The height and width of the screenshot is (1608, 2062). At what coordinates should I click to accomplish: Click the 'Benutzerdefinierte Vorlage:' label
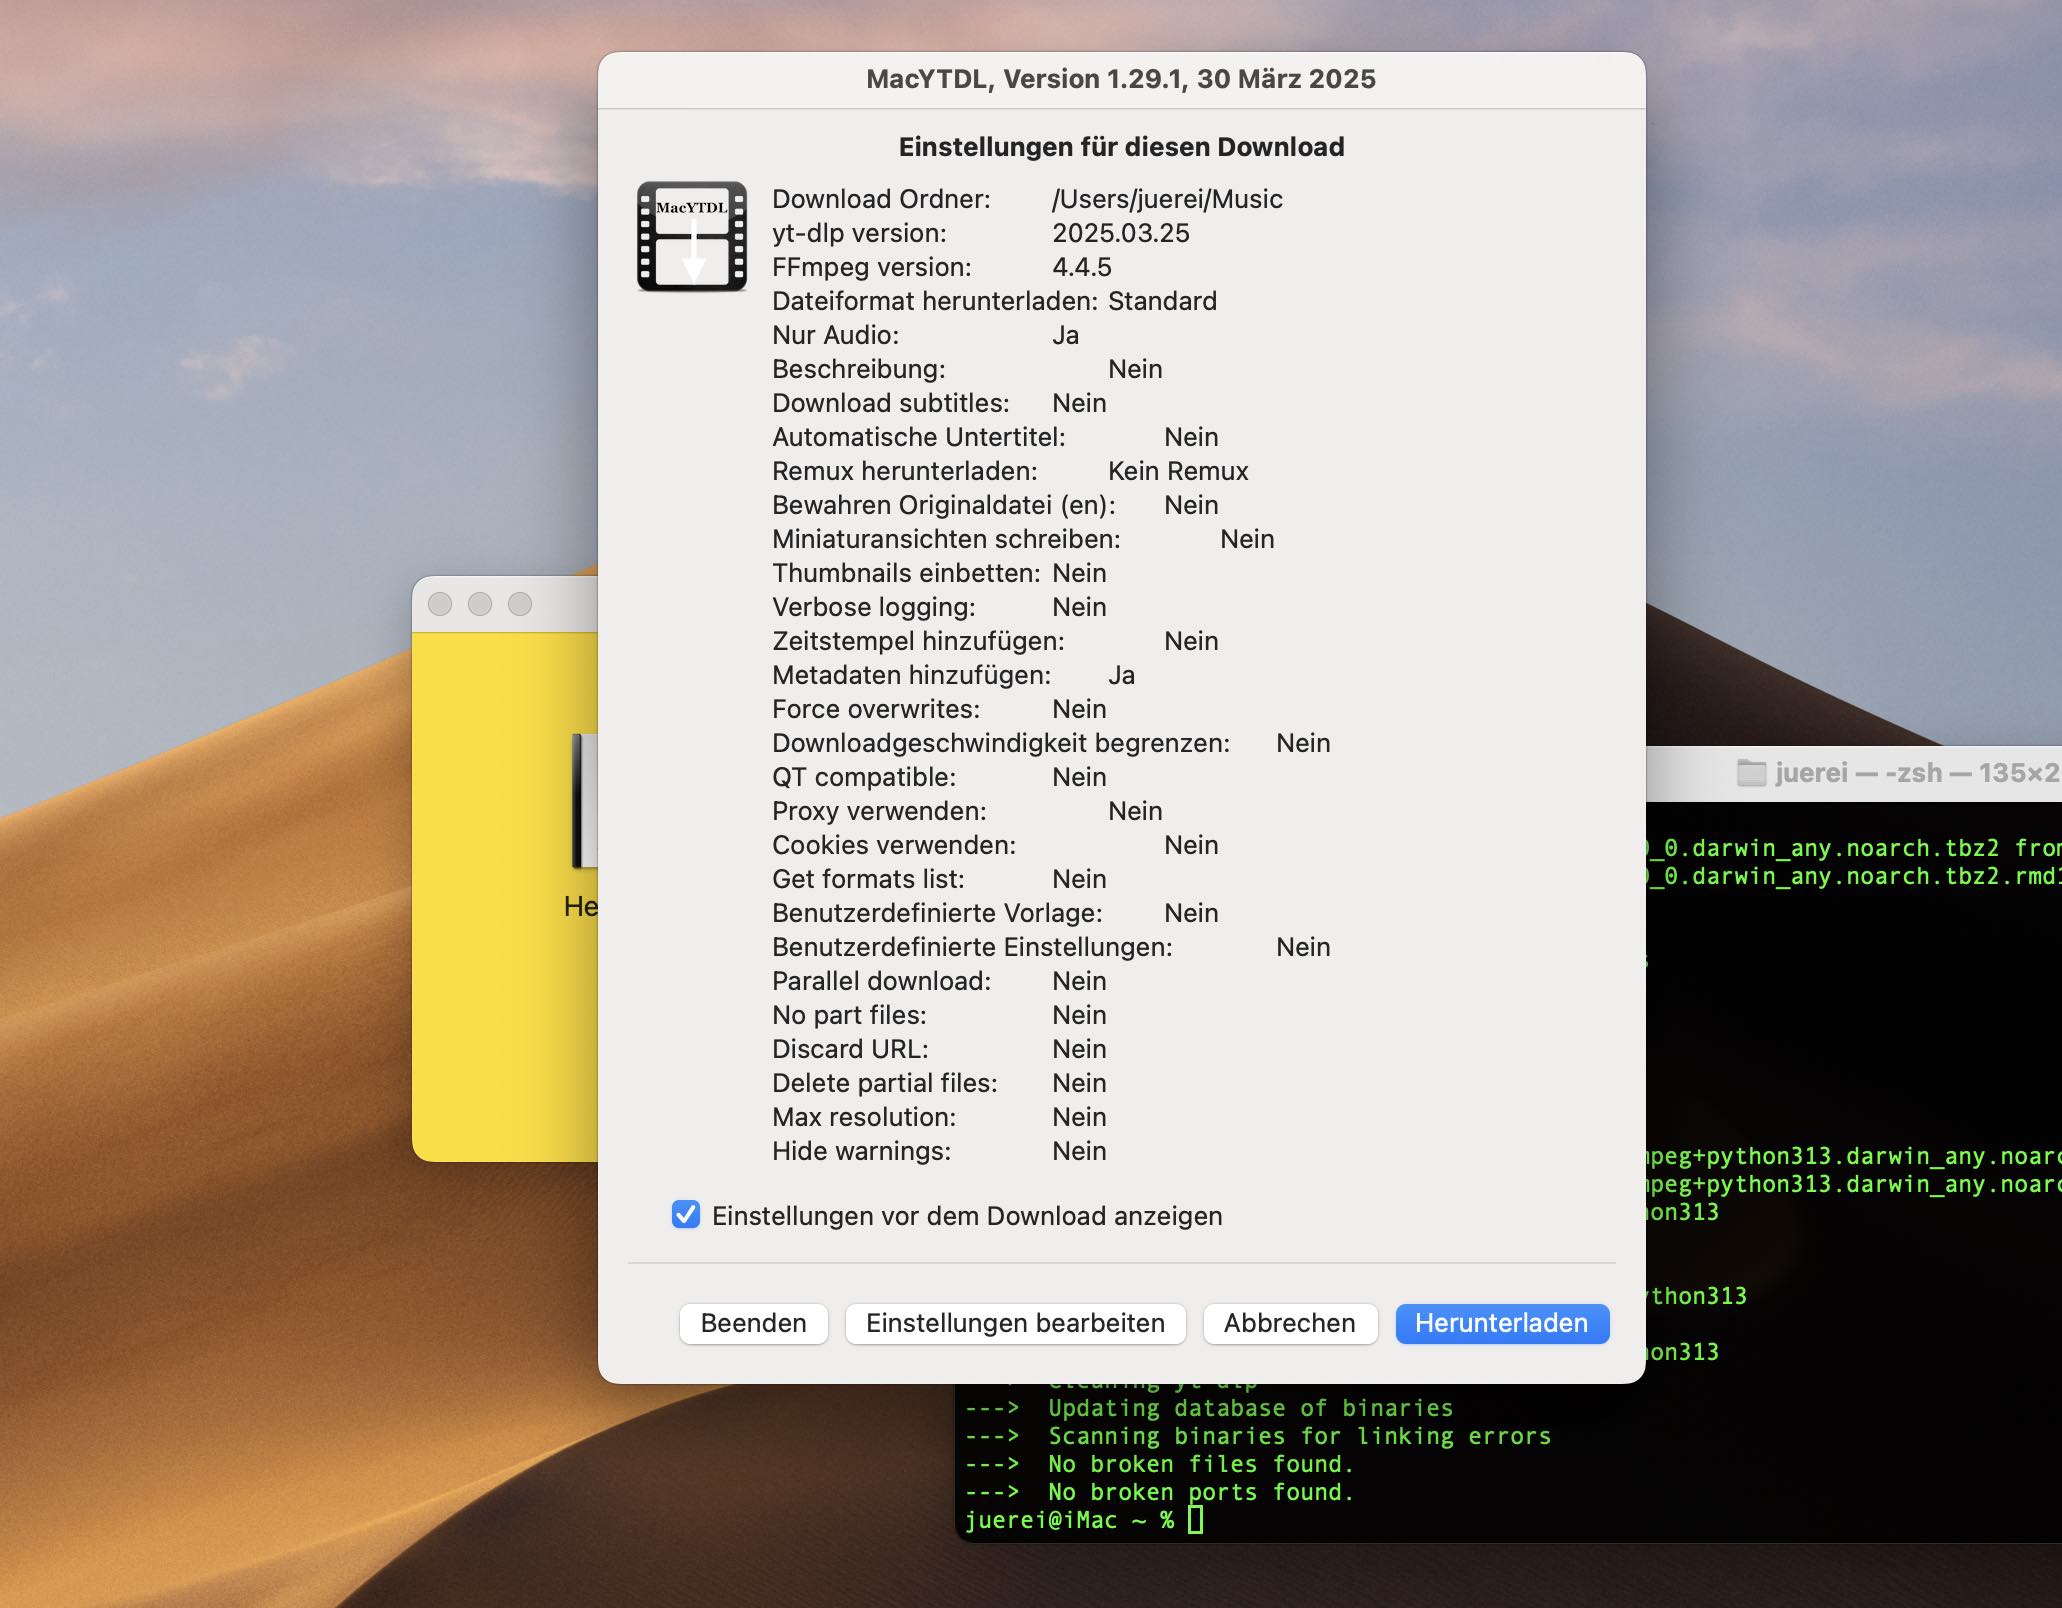point(937,913)
